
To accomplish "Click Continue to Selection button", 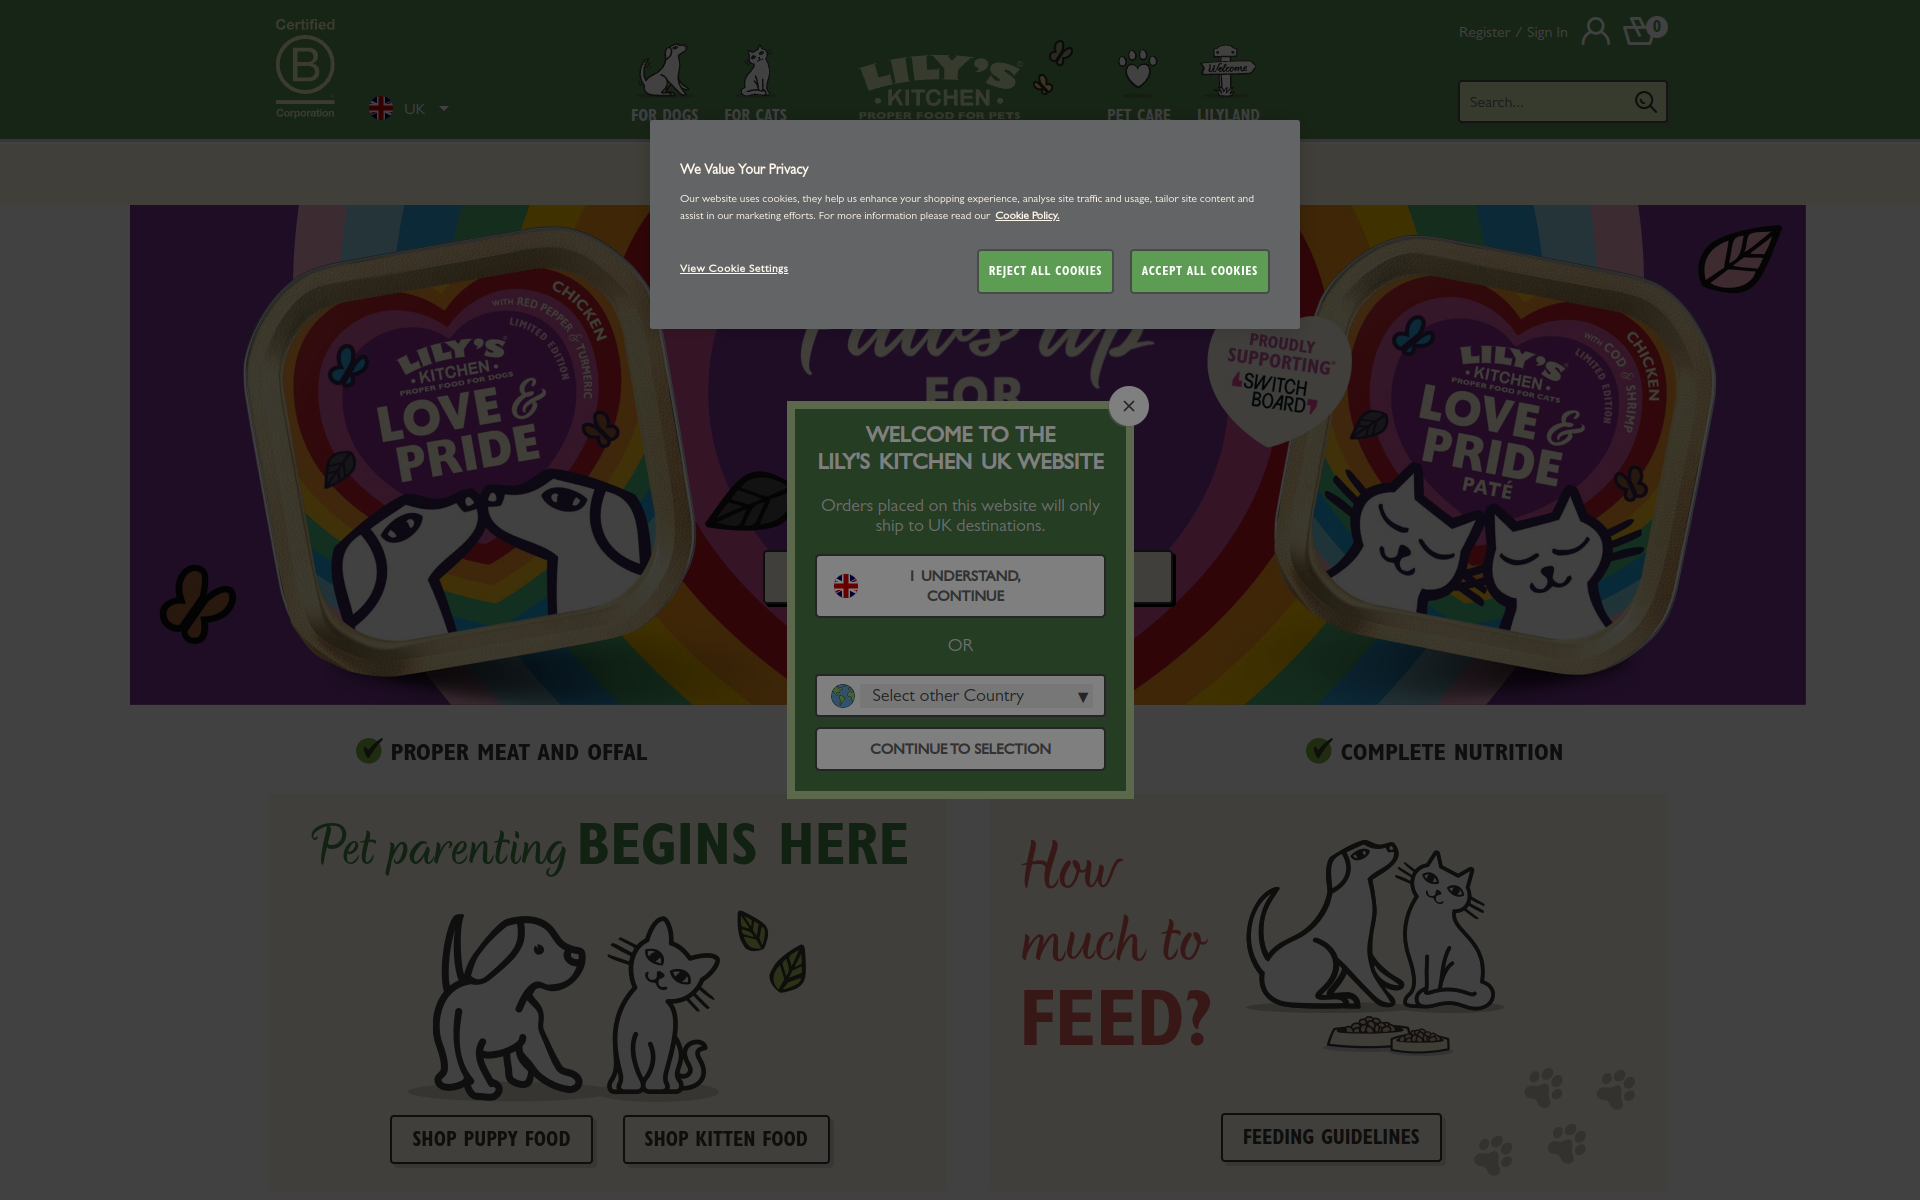I will click(x=960, y=749).
